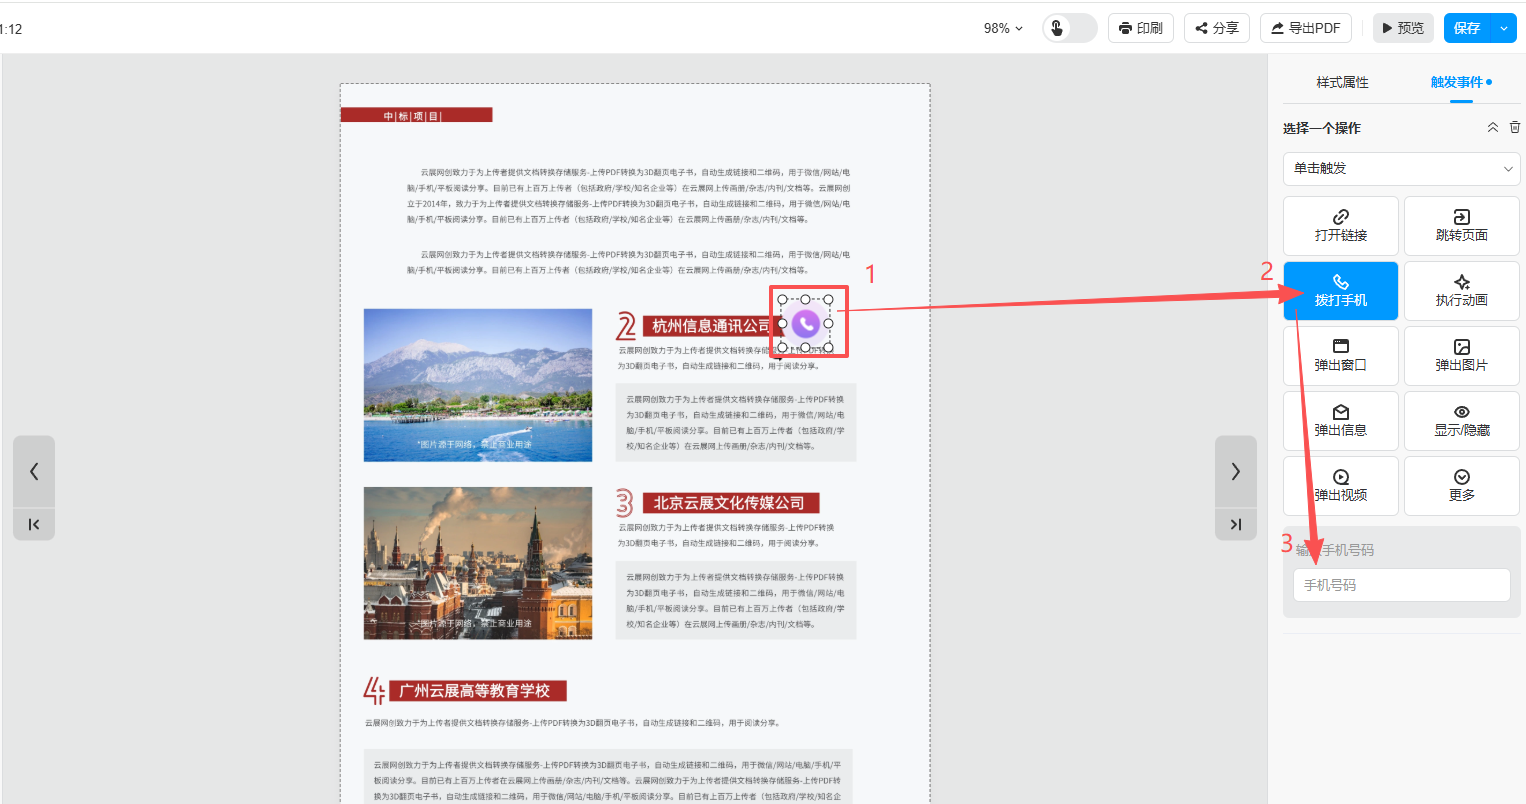The width and height of the screenshot is (1526, 804).
Task: Choose the 跳转页面 jump to page action
Action: [1461, 226]
